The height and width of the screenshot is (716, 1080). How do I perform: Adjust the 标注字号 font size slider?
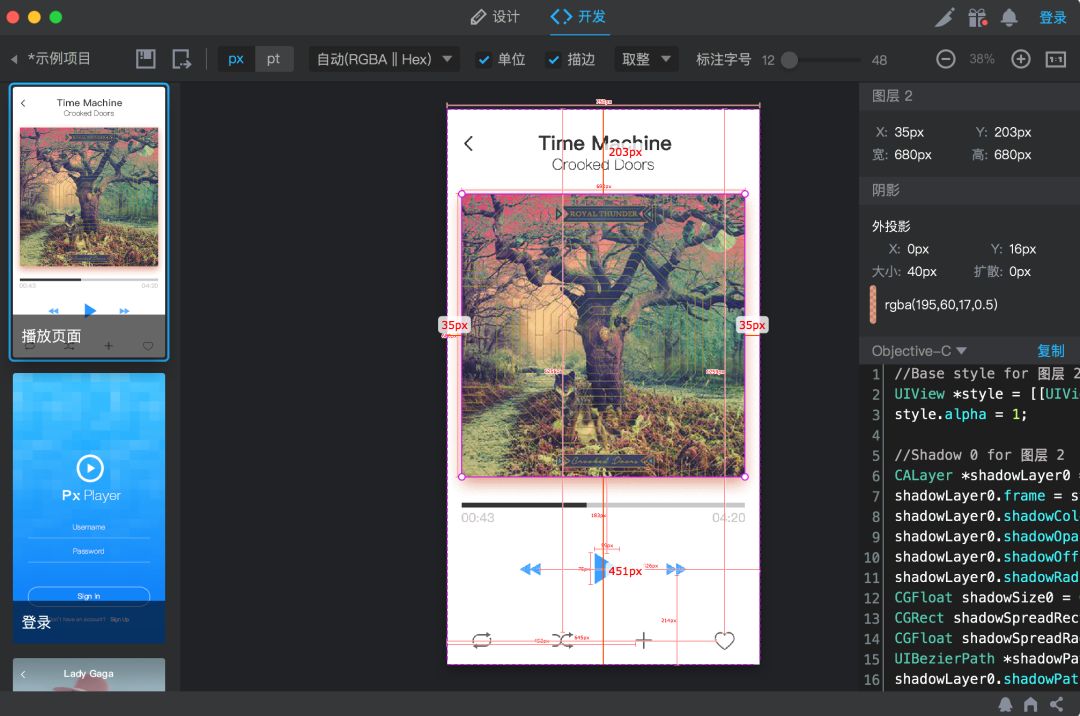790,60
